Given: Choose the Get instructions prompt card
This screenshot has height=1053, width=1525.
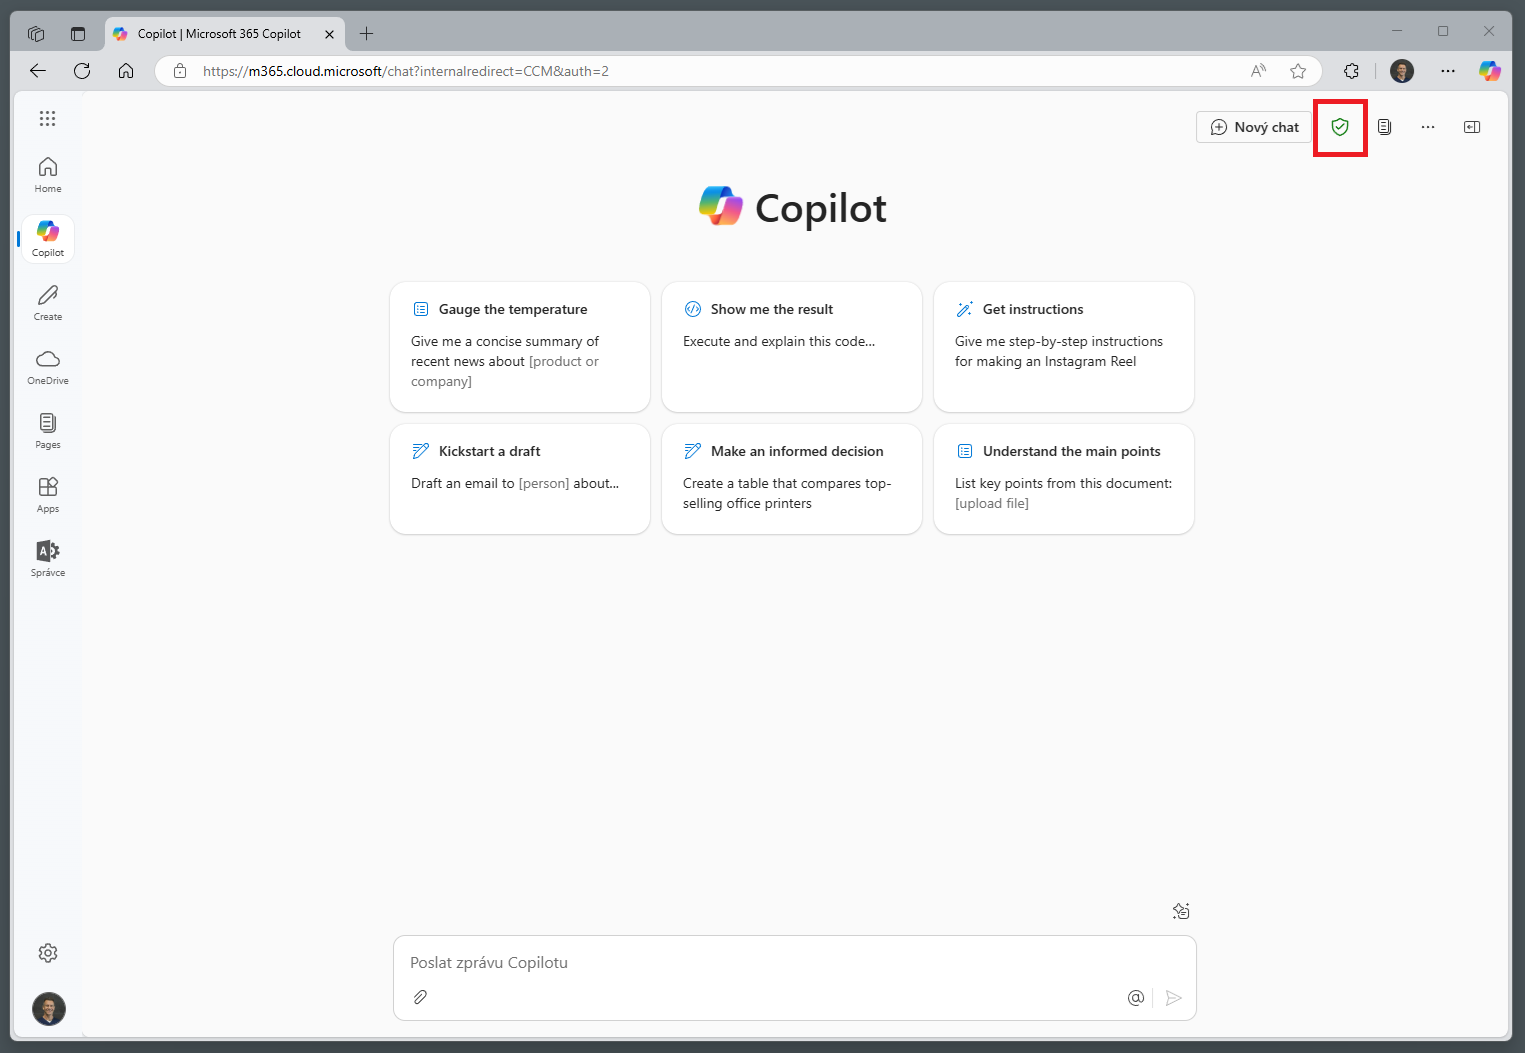Looking at the screenshot, I should pos(1063,347).
